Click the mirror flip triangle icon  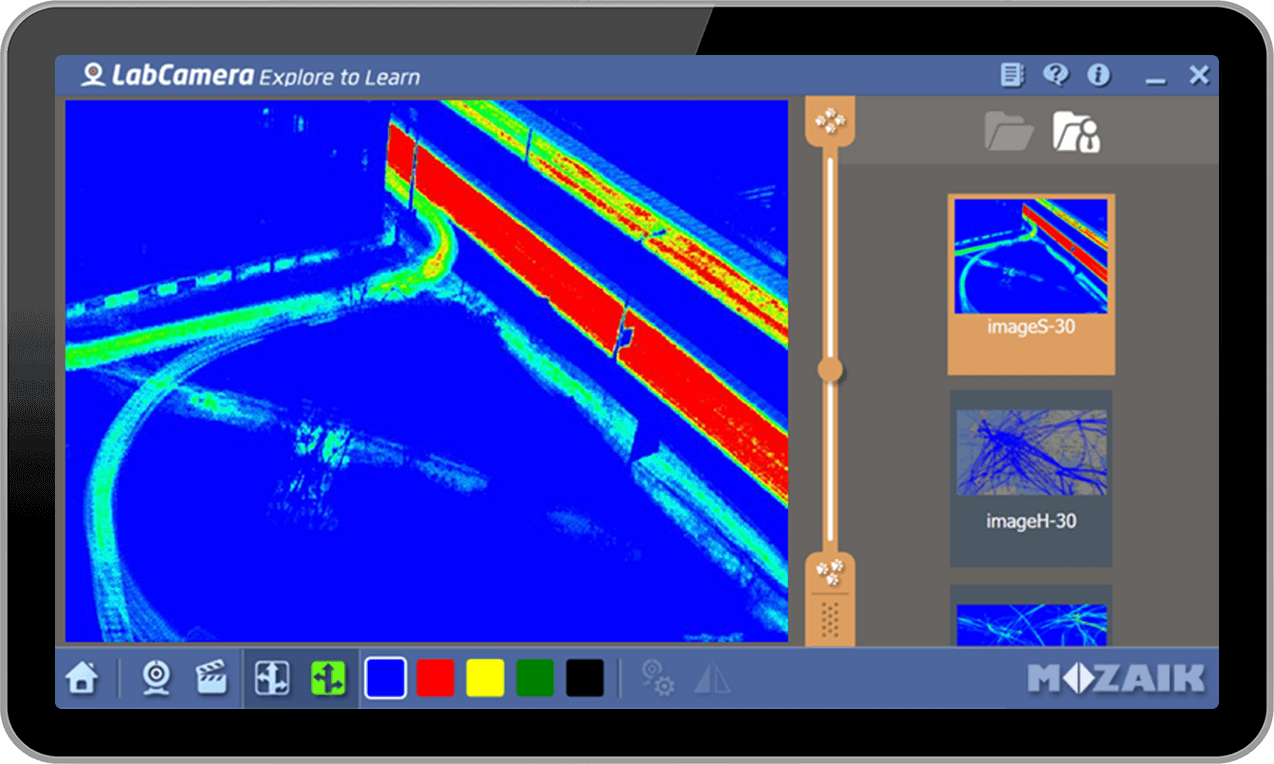click(x=712, y=679)
